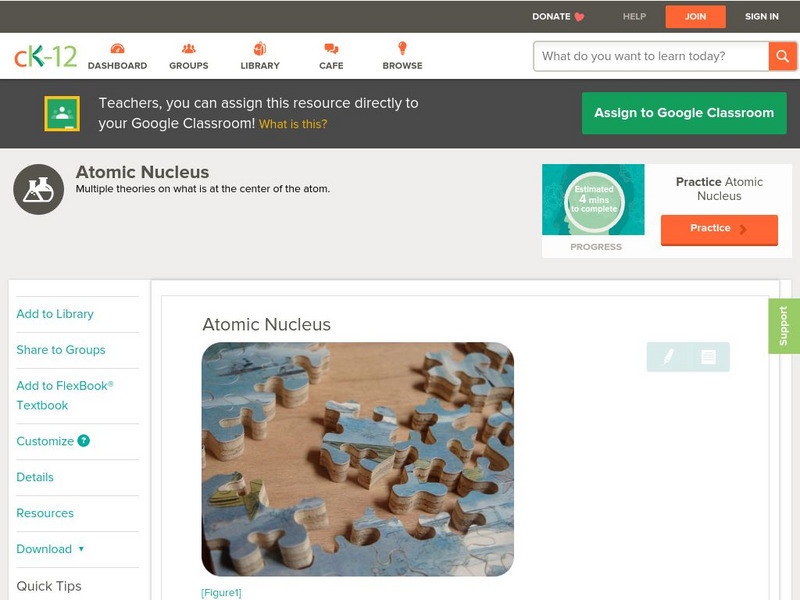Click the CK-12 logo

point(45,56)
